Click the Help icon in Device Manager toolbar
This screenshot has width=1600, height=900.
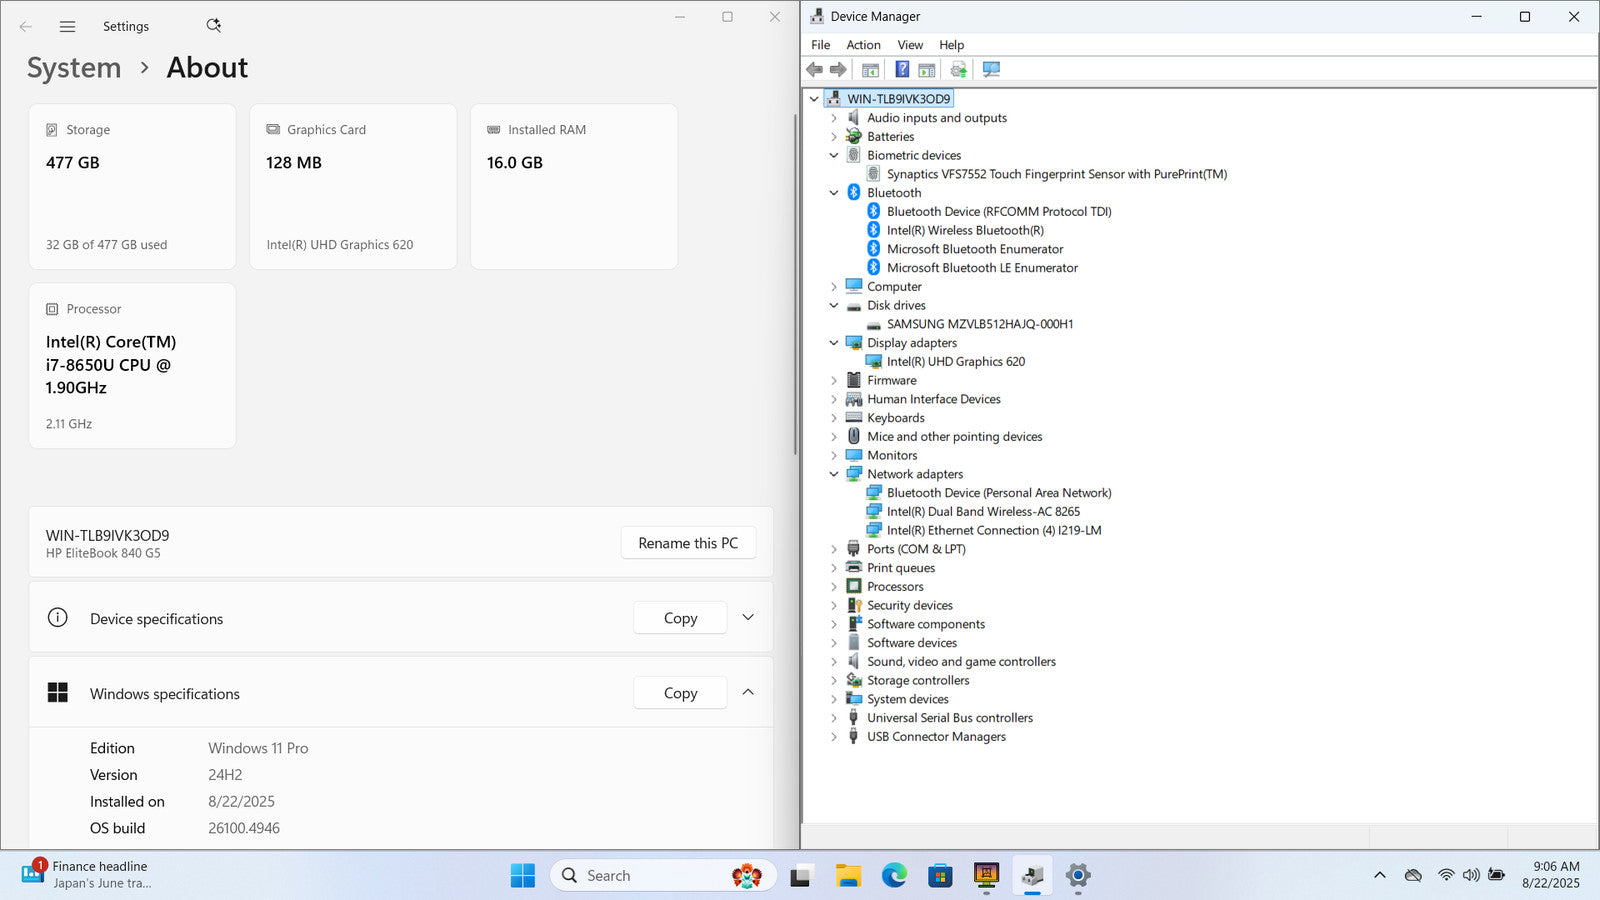pyautogui.click(x=902, y=70)
